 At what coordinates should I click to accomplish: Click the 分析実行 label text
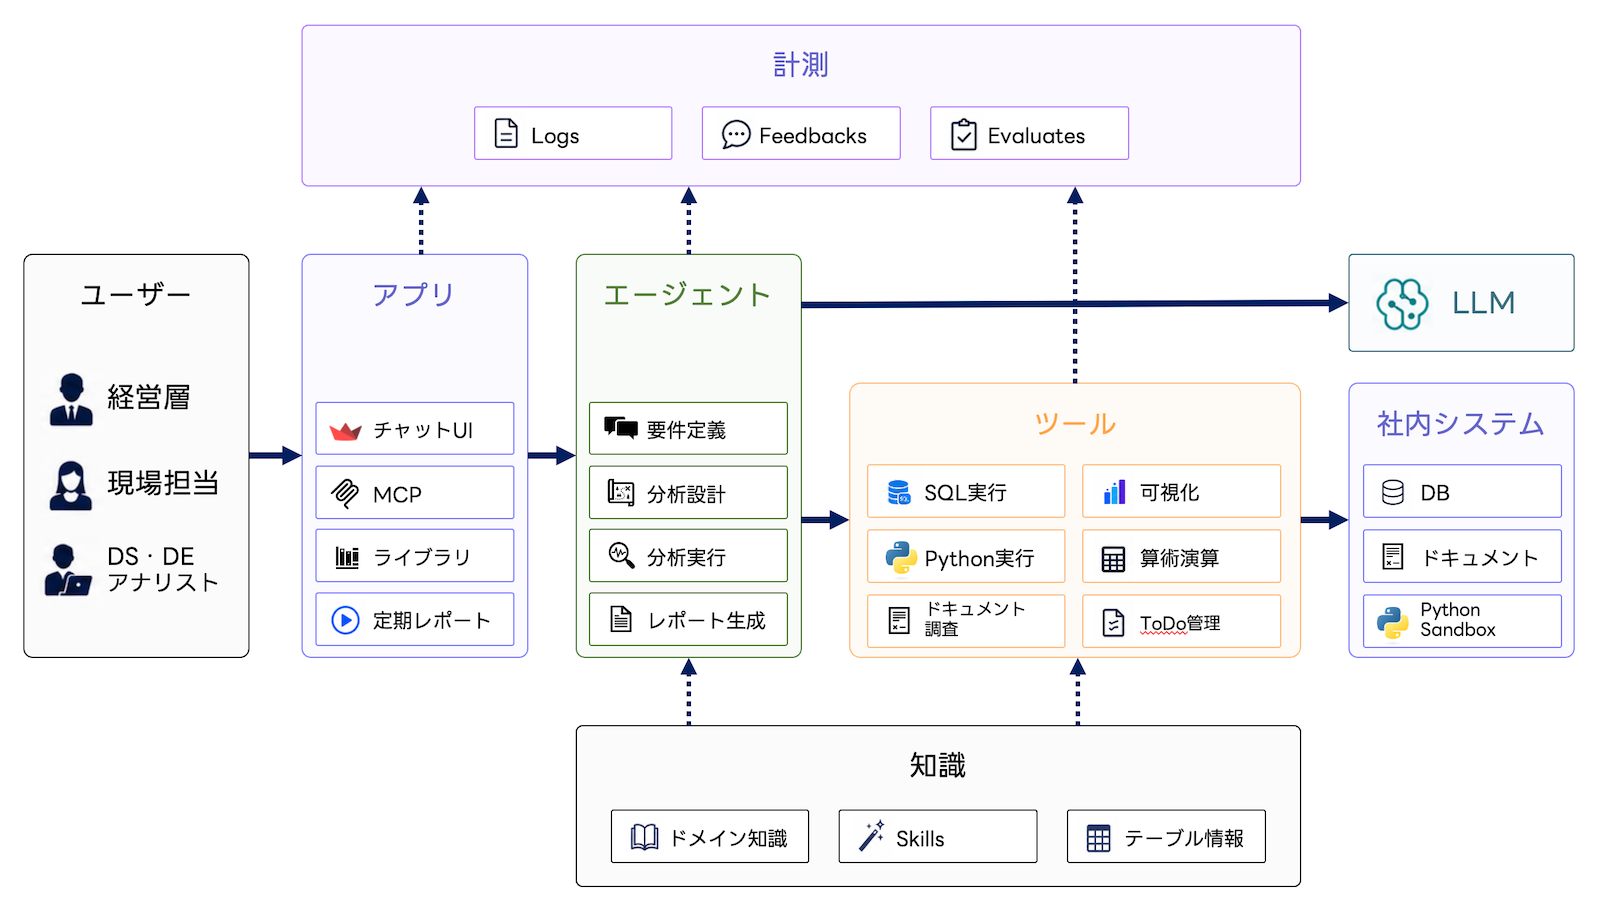pyautogui.click(x=686, y=557)
